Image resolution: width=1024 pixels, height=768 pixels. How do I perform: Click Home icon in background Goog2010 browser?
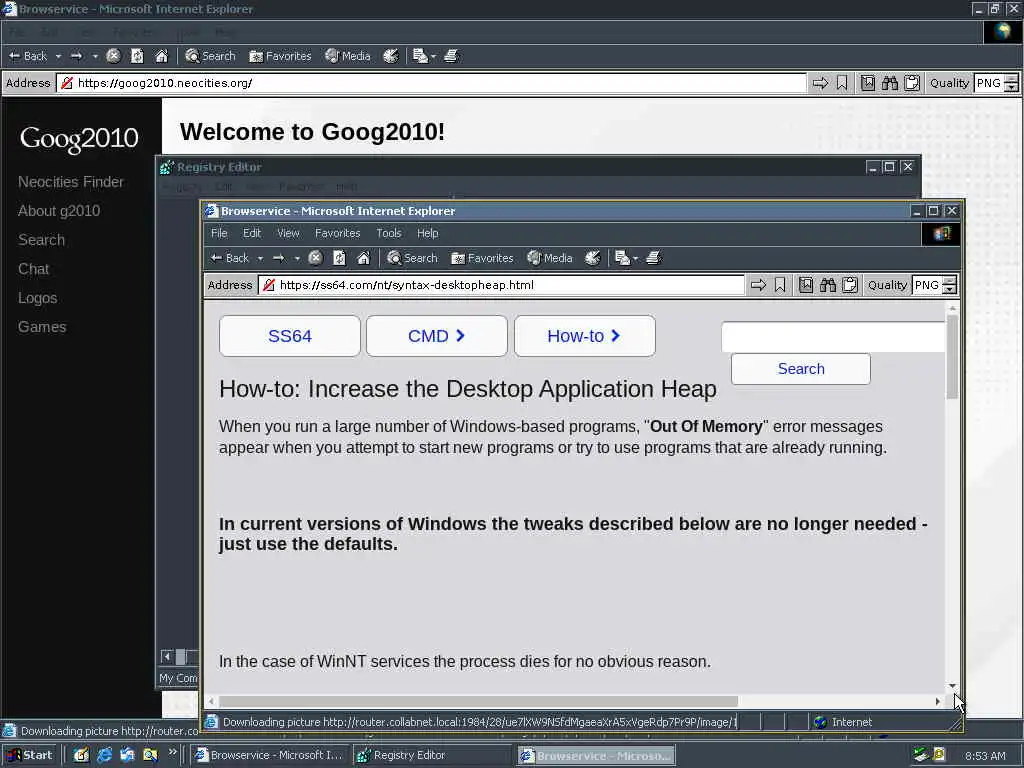[161, 56]
